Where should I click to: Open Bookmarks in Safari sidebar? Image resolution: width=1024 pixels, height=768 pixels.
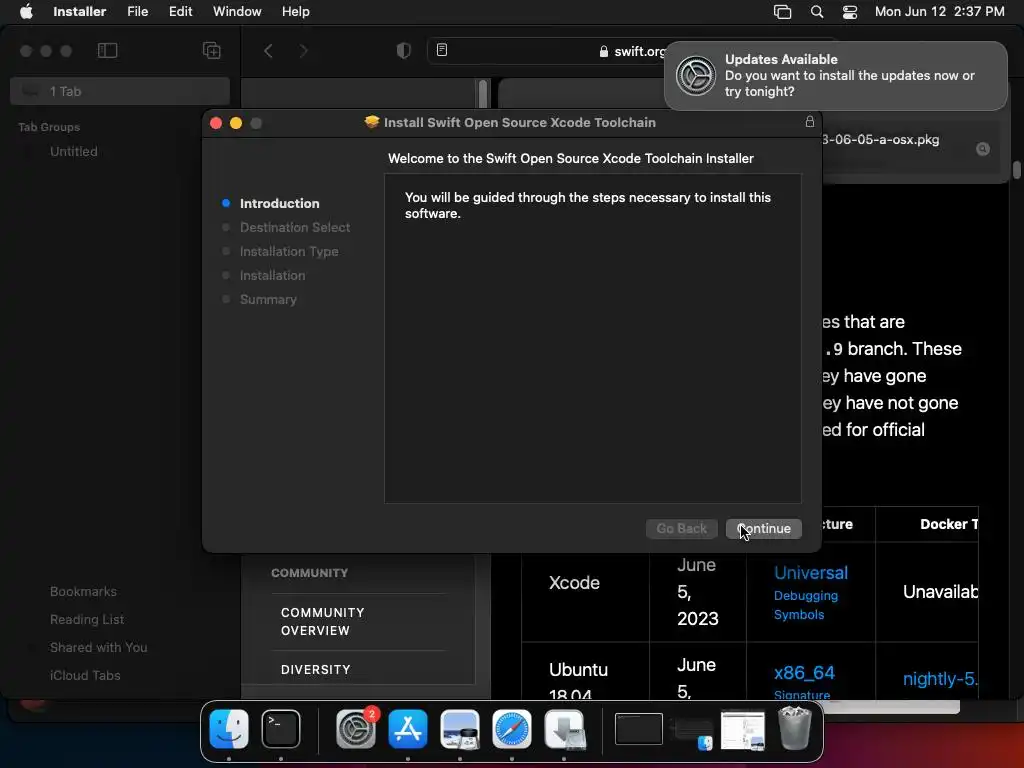click(x=83, y=592)
